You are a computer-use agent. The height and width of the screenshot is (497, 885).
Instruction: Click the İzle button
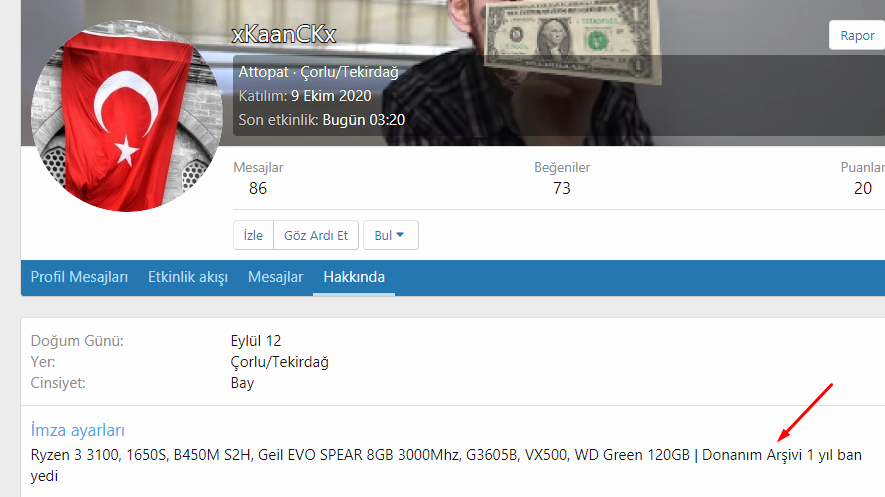(253, 235)
